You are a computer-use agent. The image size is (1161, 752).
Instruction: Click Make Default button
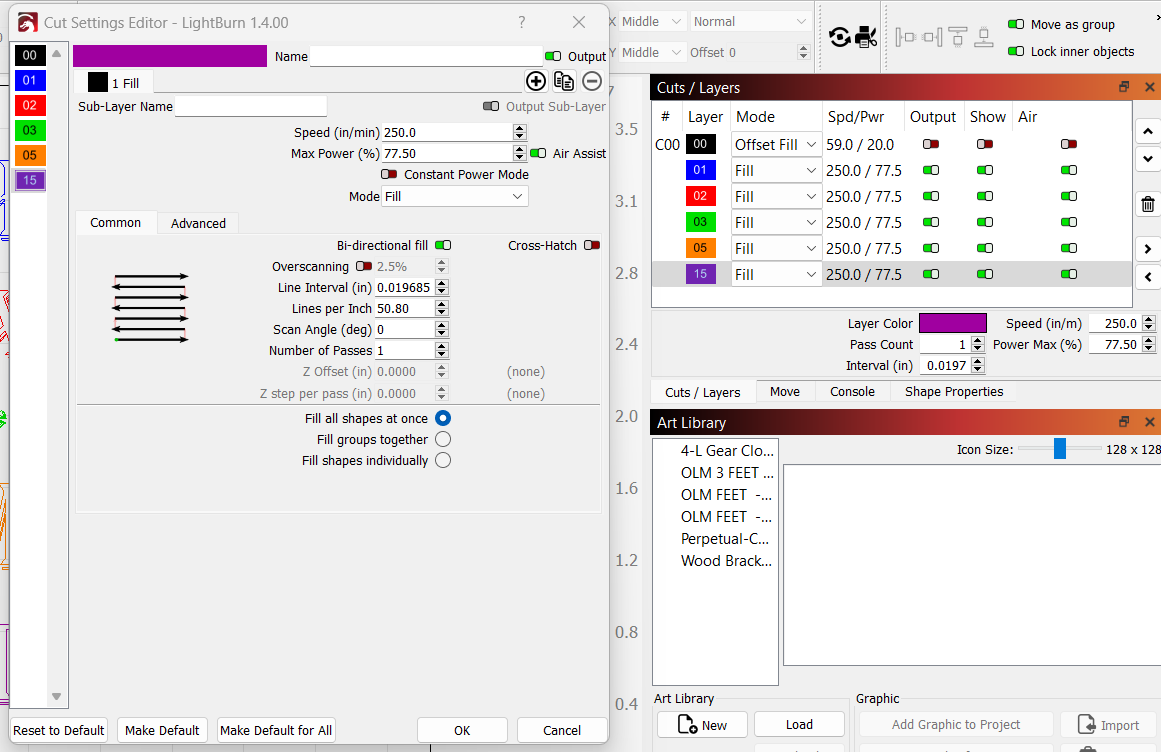coord(162,730)
